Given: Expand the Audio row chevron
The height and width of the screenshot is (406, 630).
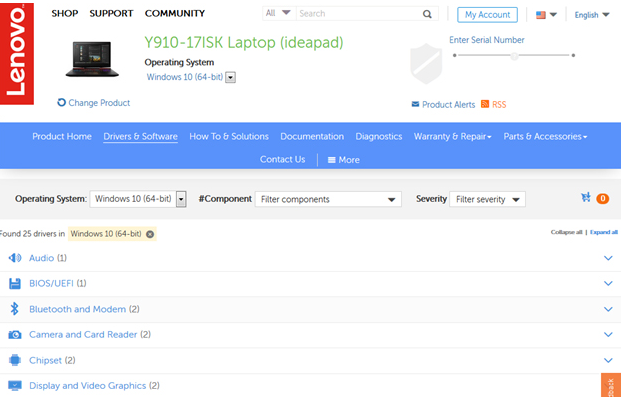Looking at the screenshot, I should [x=608, y=258].
